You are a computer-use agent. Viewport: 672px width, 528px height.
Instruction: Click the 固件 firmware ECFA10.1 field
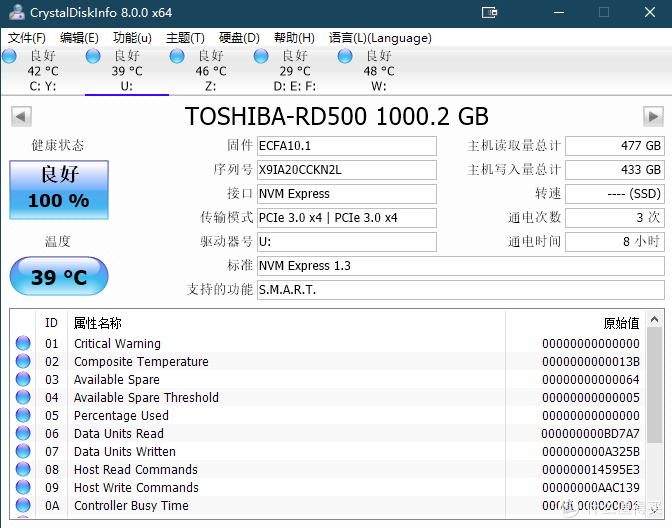346,146
